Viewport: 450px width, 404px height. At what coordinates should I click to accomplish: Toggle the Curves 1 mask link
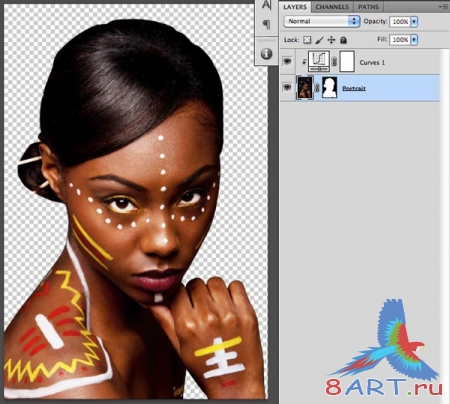pyautogui.click(x=334, y=62)
